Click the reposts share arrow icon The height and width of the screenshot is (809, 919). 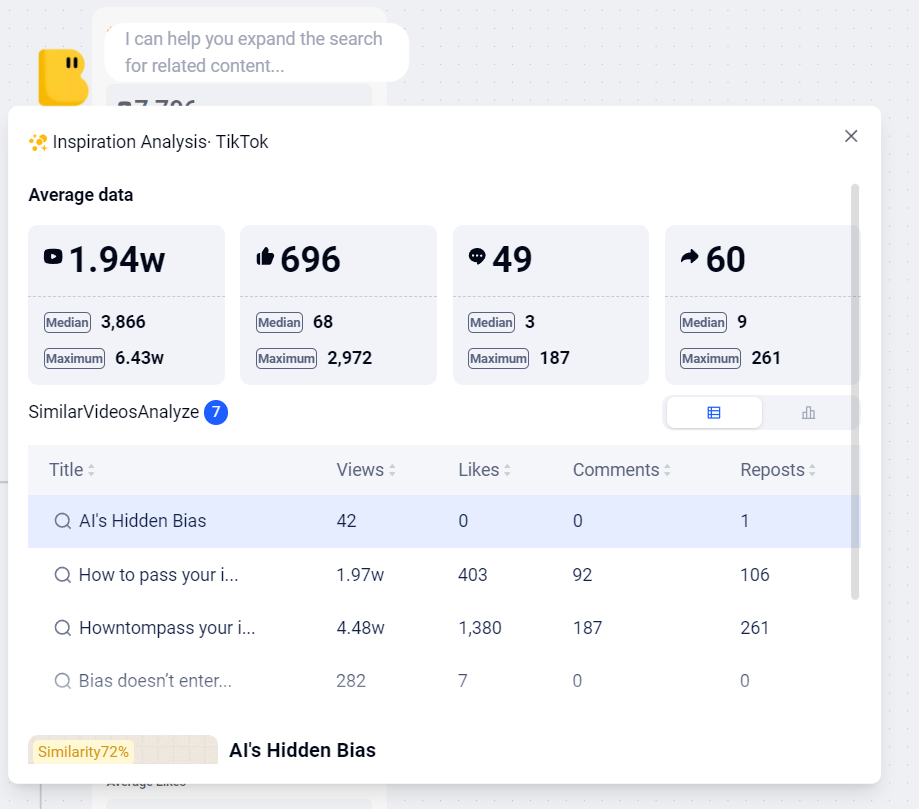(x=689, y=257)
